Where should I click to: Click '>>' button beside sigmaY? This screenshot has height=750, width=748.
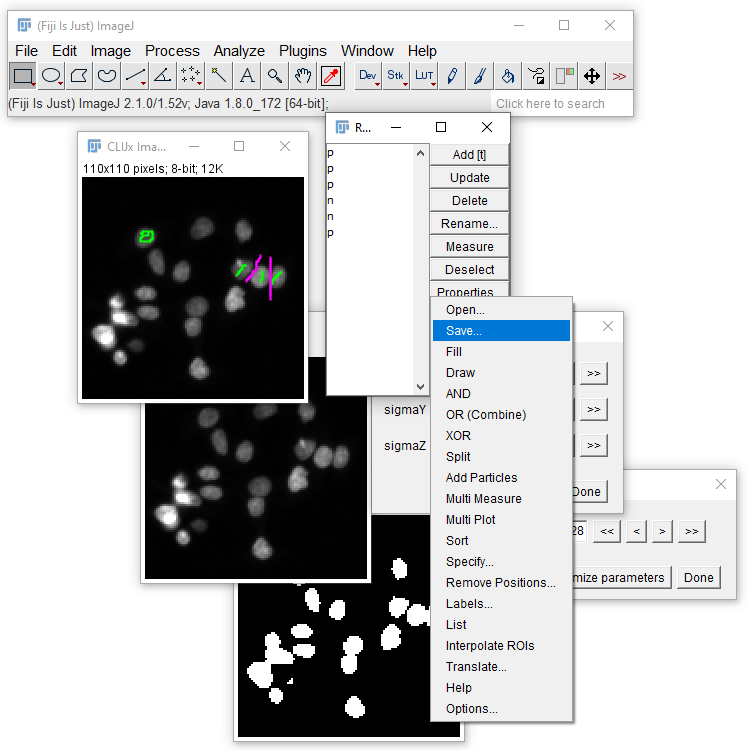point(594,409)
